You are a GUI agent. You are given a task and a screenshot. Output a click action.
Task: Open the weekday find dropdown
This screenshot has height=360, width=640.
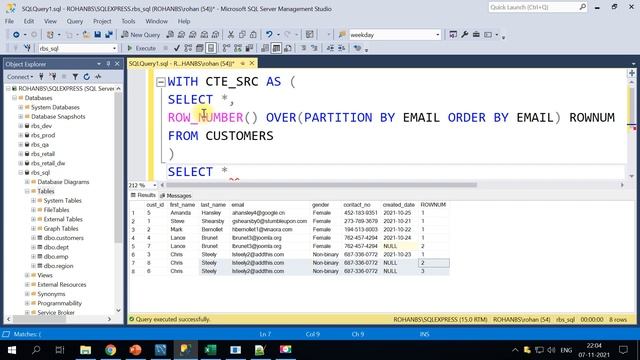(438, 35)
